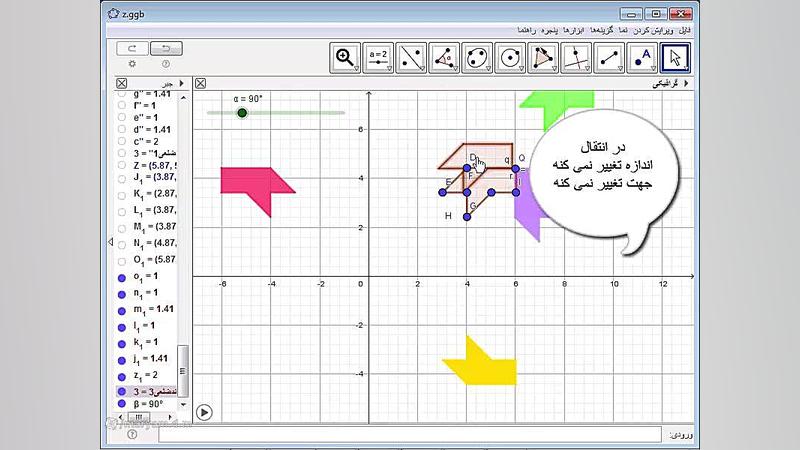Toggle visibility of f'' = 1
This screenshot has width=800, height=450.
(x=121, y=105)
